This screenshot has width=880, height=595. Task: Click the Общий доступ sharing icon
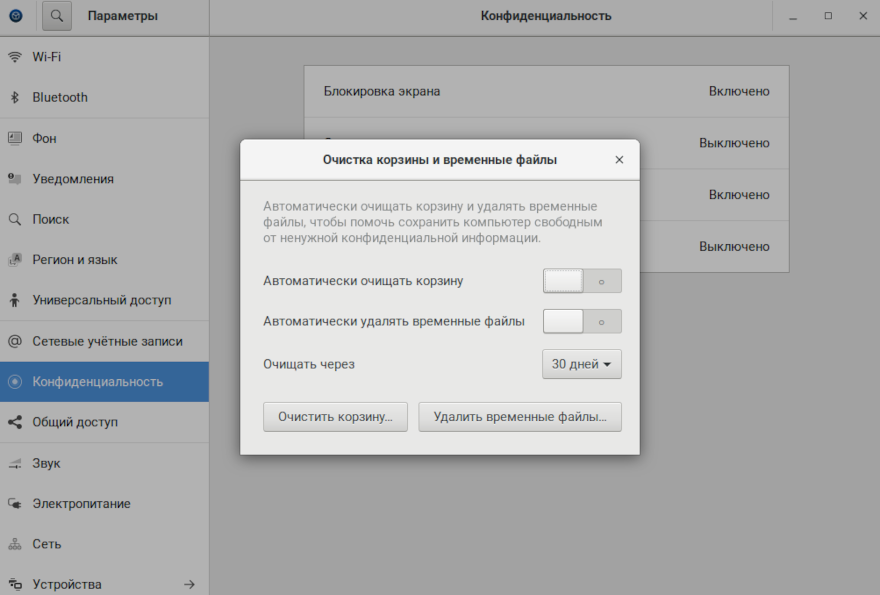[x=15, y=422]
